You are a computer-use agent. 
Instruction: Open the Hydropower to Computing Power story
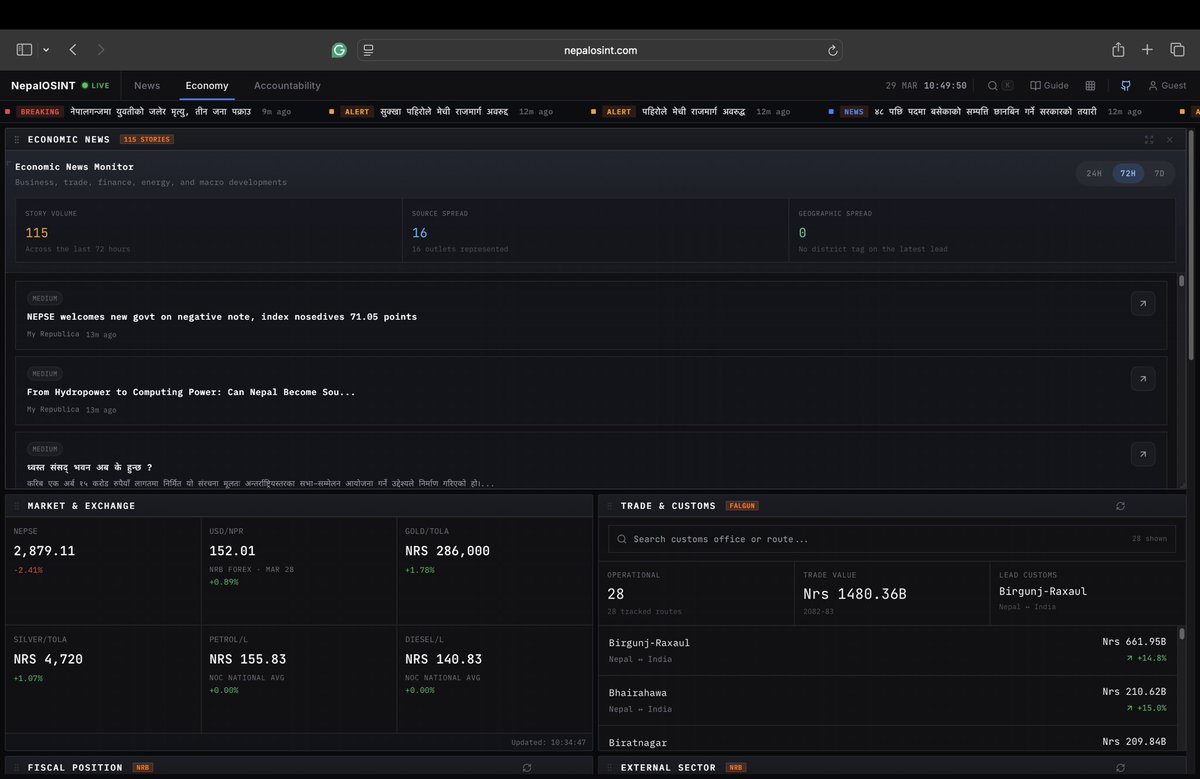[x=191, y=392]
